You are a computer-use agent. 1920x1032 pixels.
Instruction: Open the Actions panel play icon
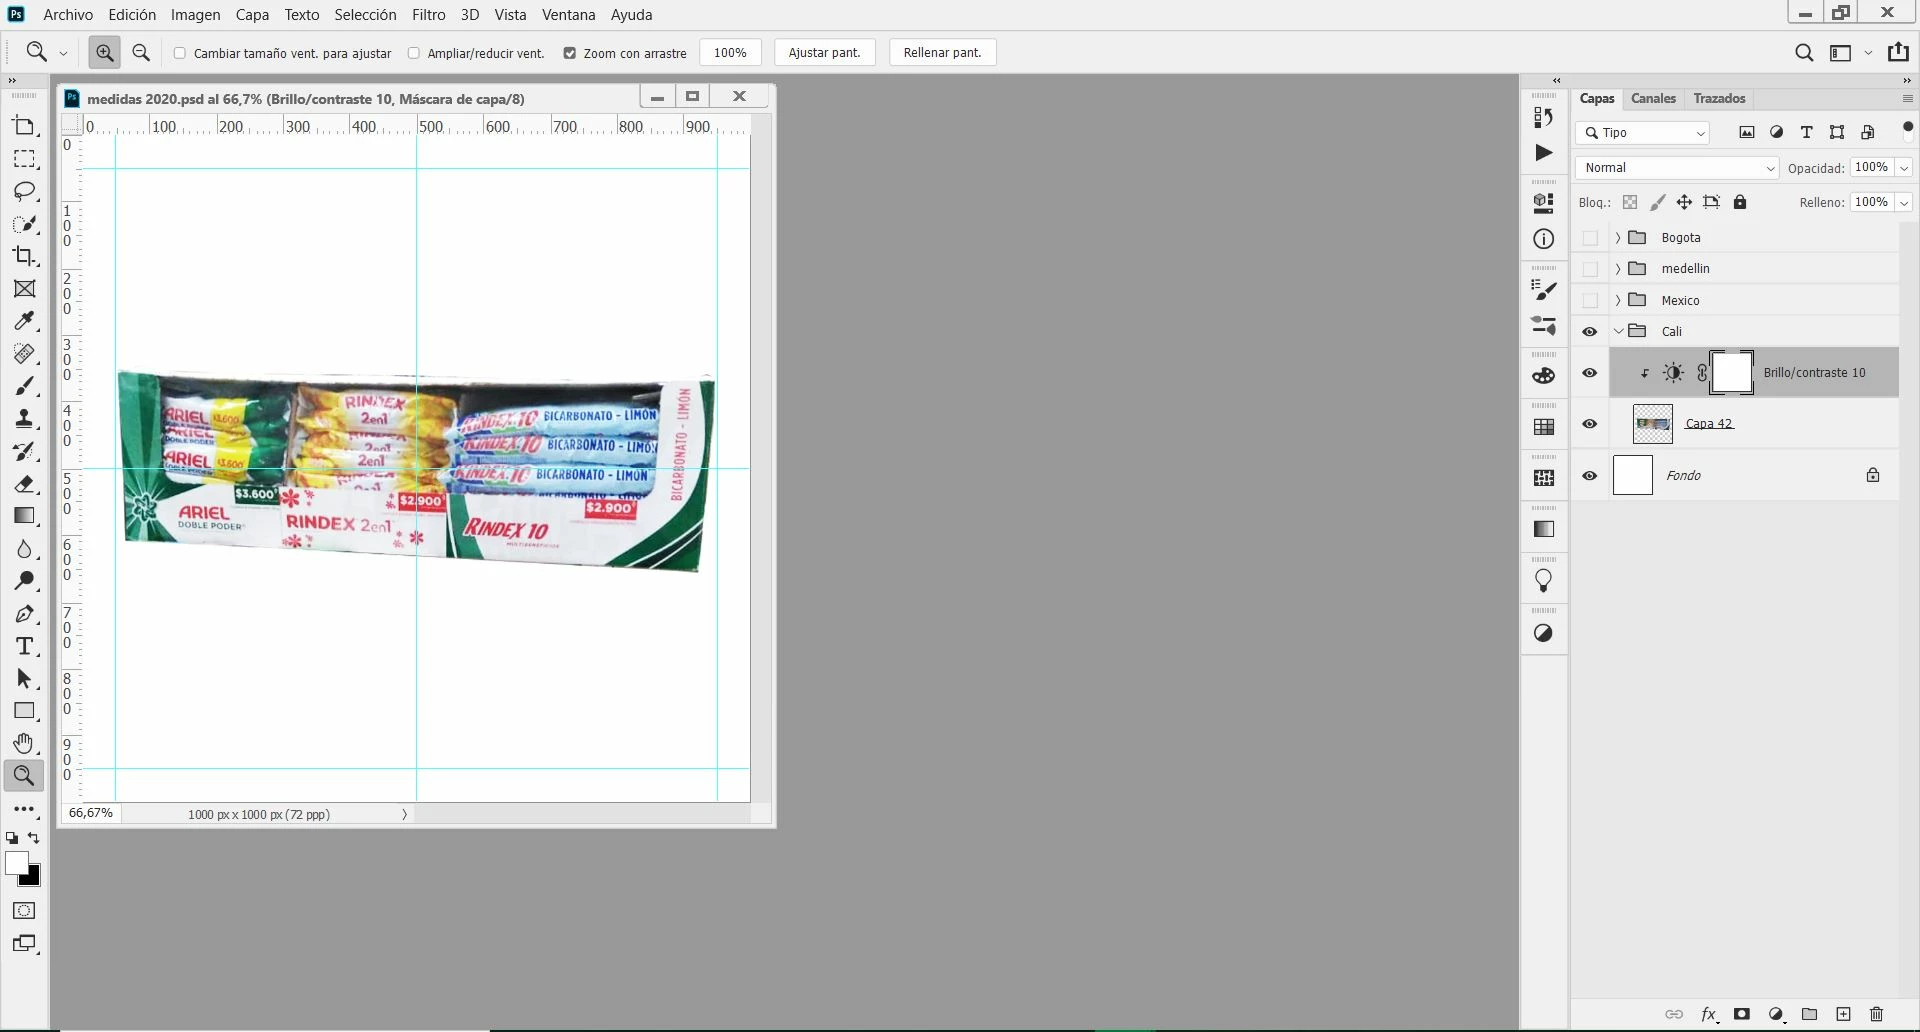point(1544,152)
